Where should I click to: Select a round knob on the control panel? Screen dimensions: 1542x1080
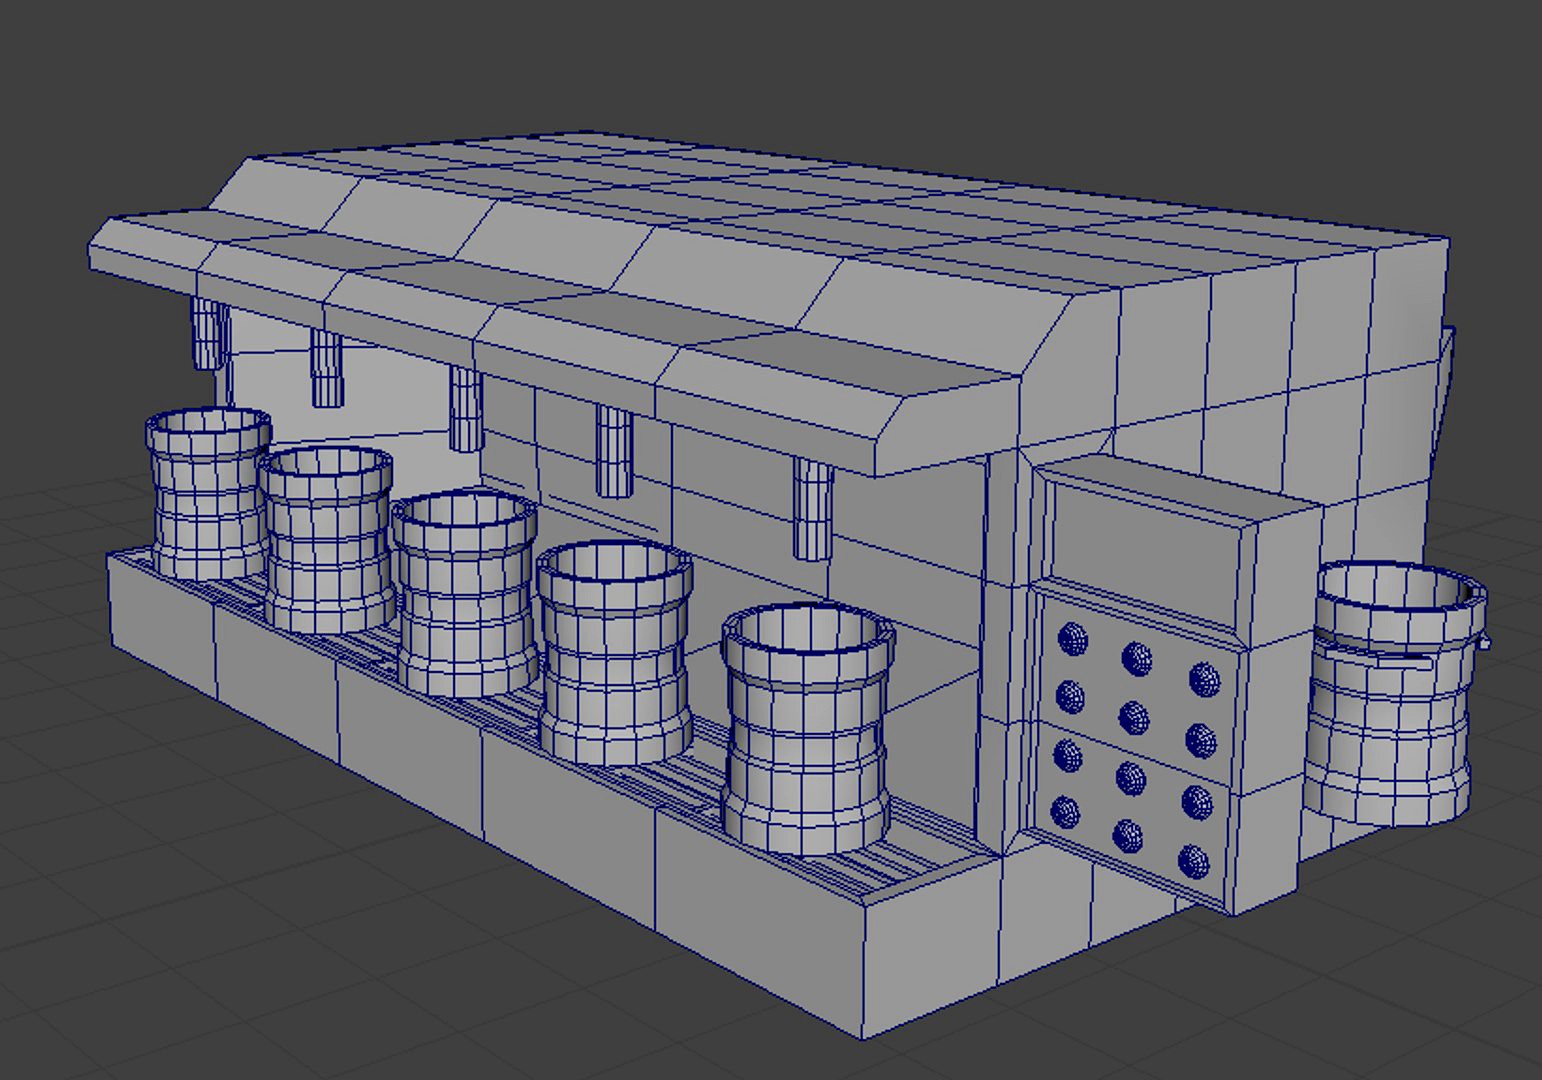click(x=1133, y=715)
